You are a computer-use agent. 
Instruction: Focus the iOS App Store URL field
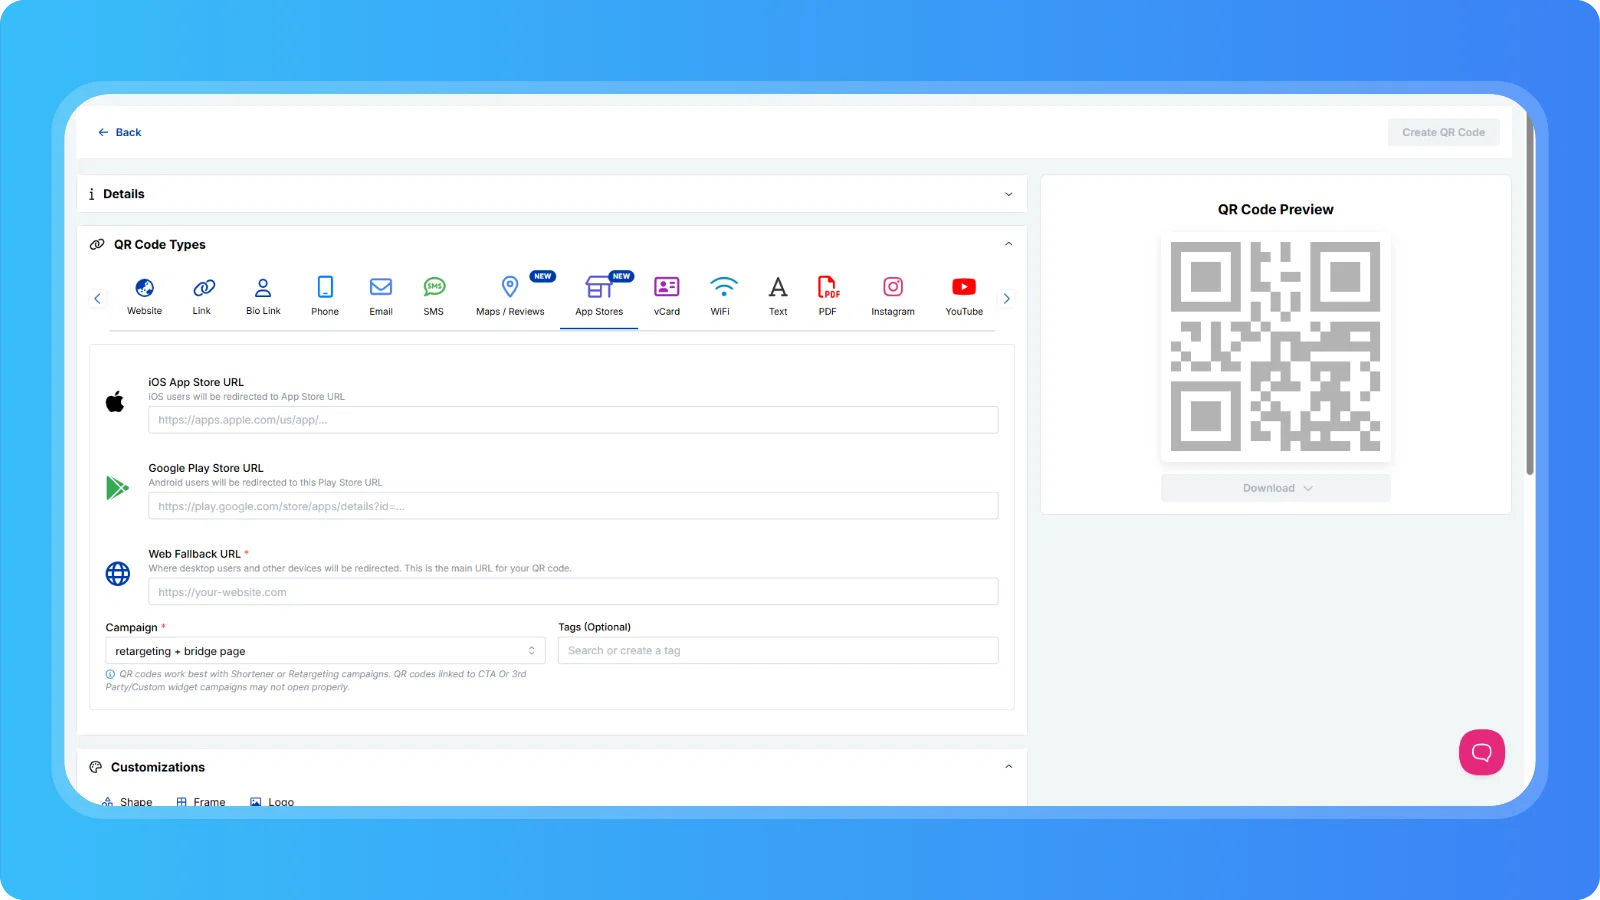pyautogui.click(x=573, y=420)
